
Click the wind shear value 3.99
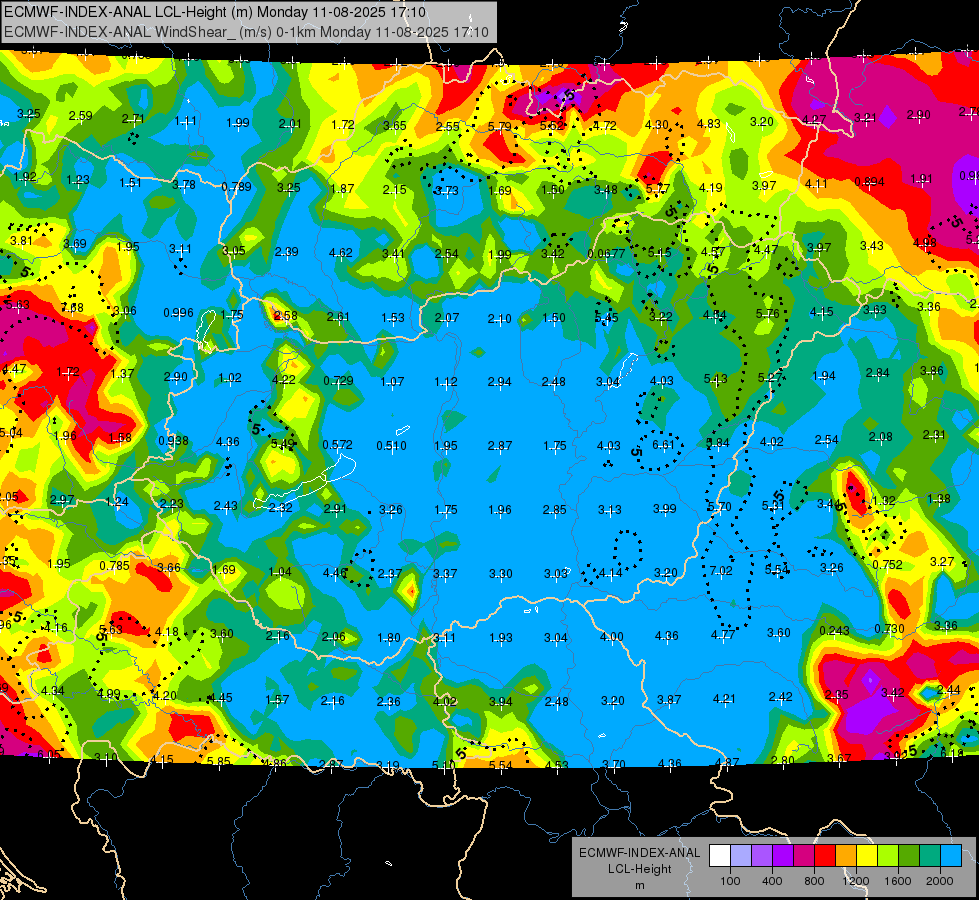[x=664, y=509]
